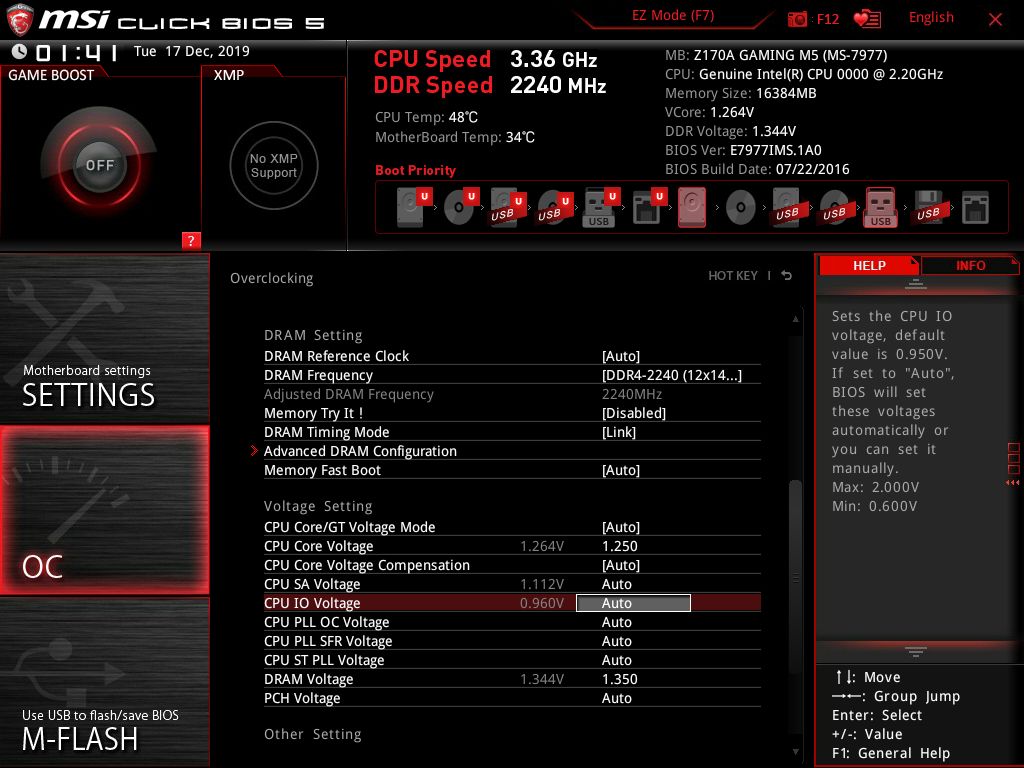Select the UEFI hard disk boot device icon

415,207
